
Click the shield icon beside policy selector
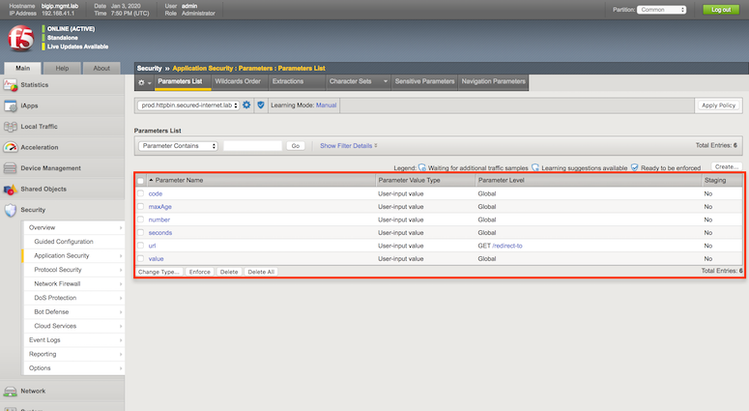click(x=260, y=105)
